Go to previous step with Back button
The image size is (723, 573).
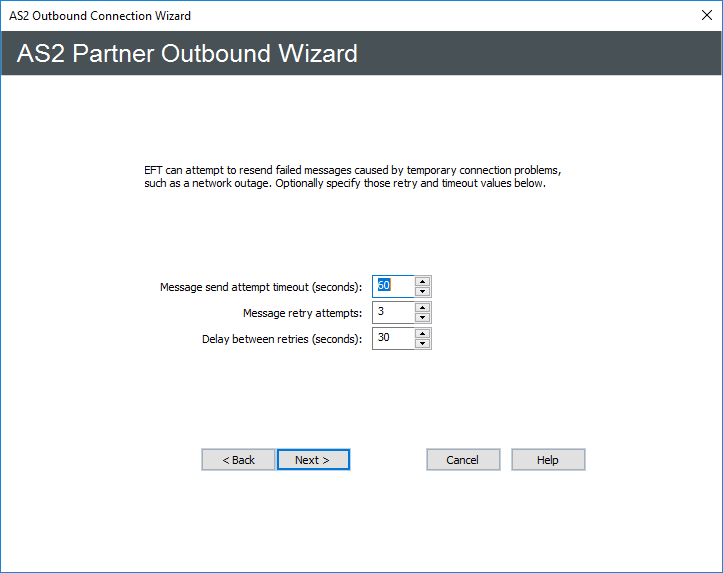[238, 459]
